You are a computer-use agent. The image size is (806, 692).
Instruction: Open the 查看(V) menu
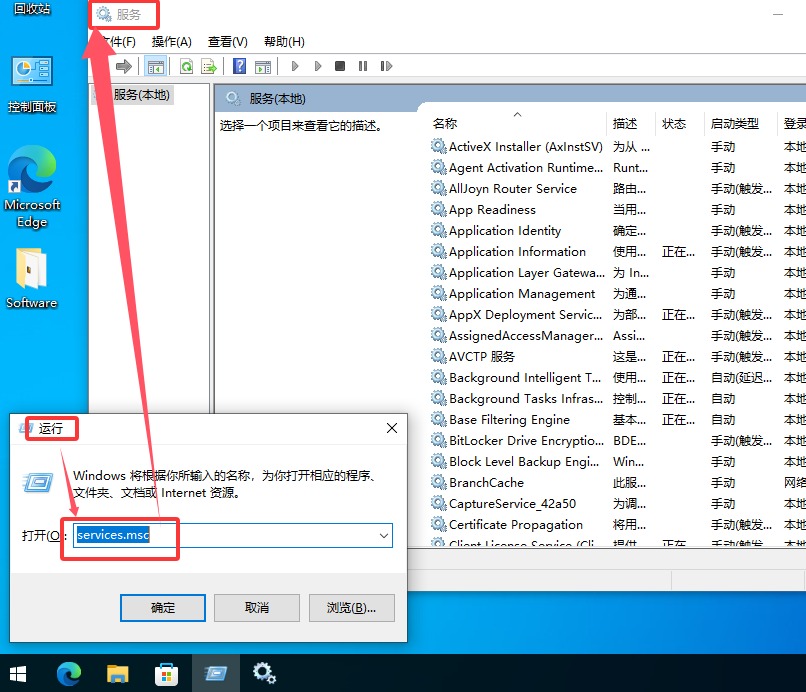(227, 41)
